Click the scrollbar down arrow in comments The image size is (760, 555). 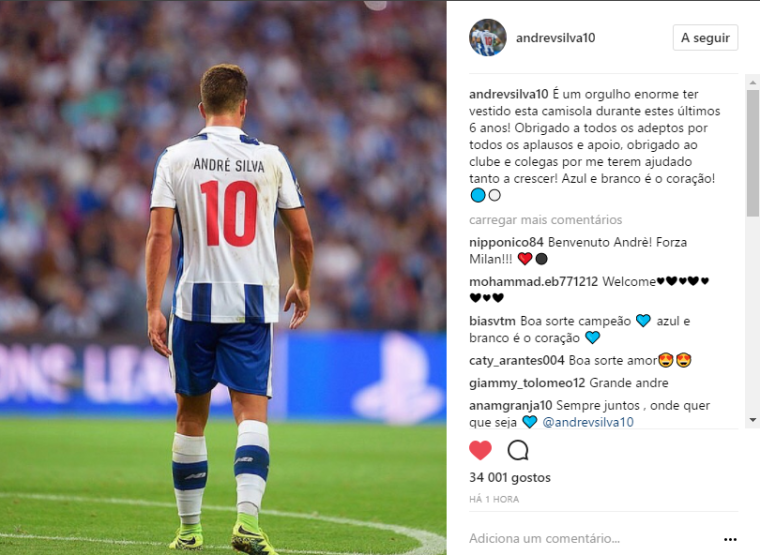(x=752, y=420)
